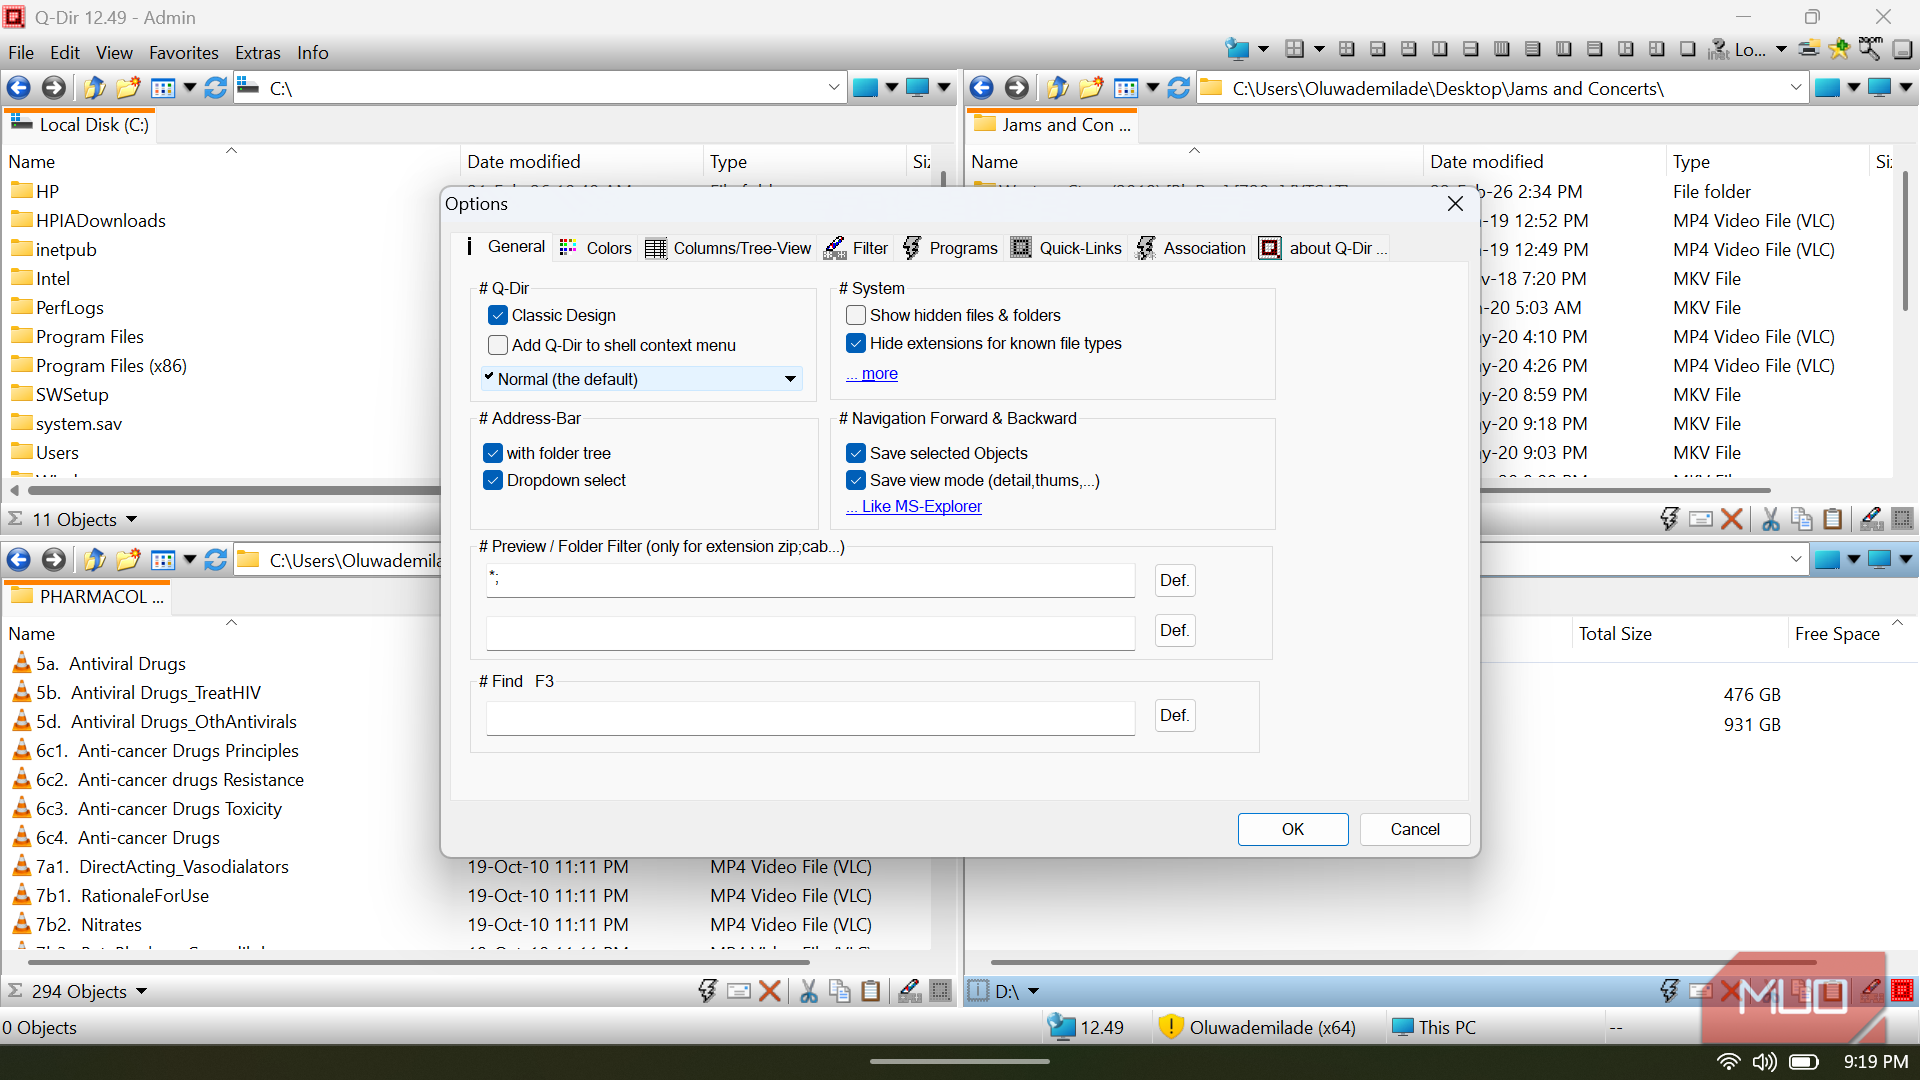Open the Favorites menu
This screenshot has height=1080, width=1920.
click(x=184, y=53)
